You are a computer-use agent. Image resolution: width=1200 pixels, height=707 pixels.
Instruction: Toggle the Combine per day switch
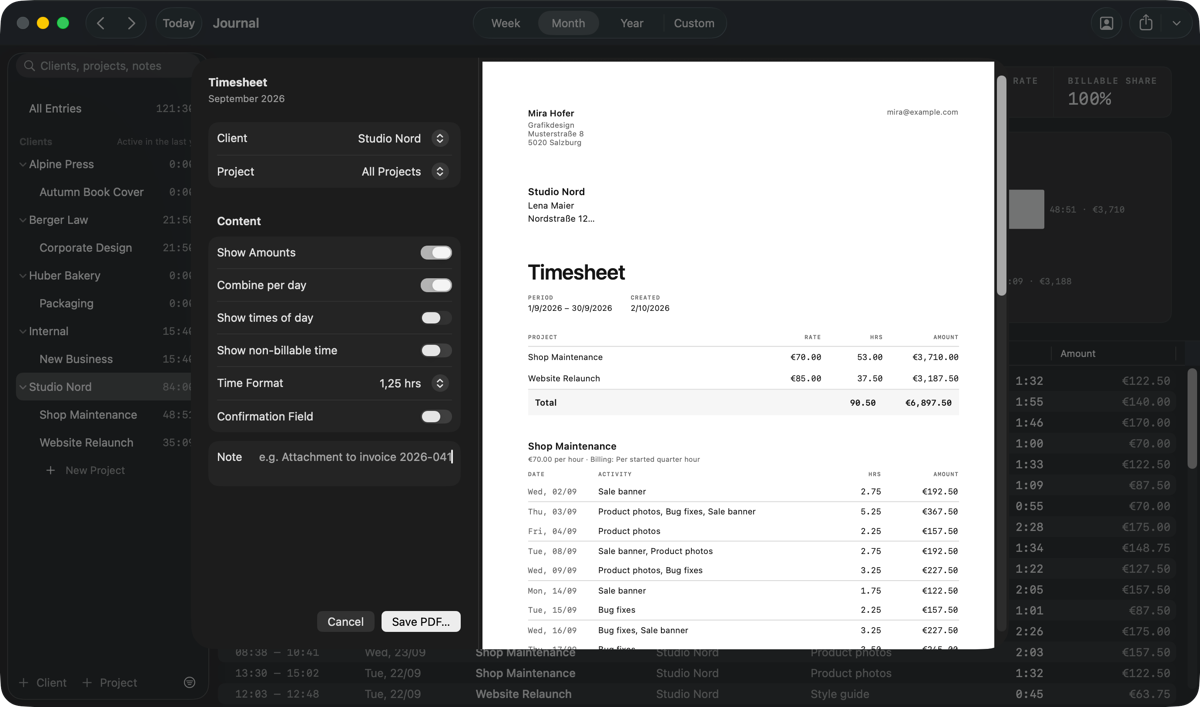pos(436,285)
